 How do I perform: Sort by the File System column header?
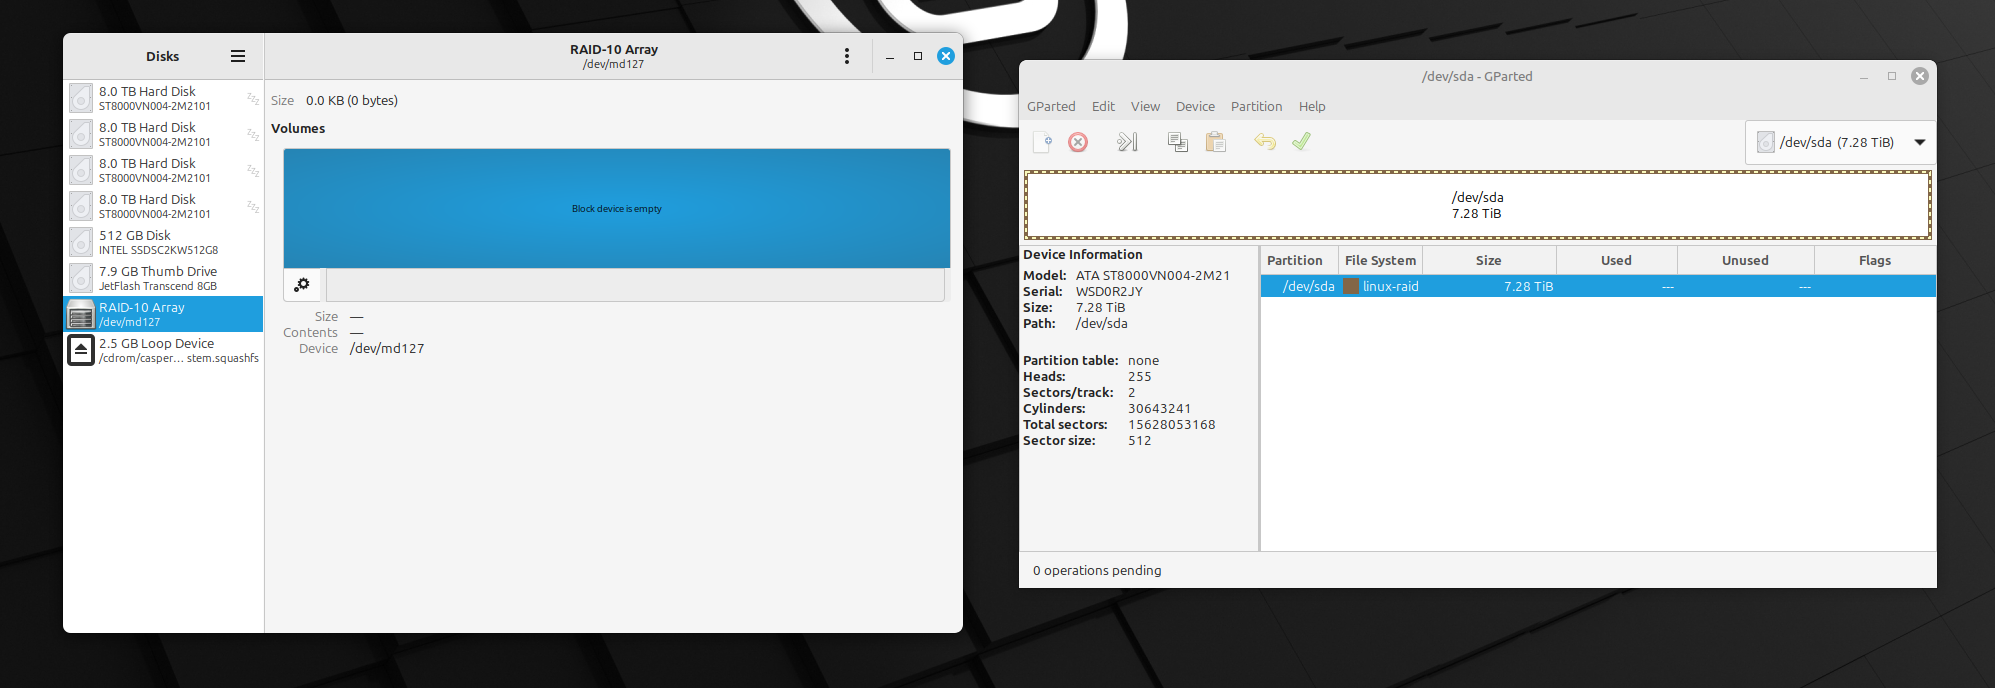point(1380,260)
